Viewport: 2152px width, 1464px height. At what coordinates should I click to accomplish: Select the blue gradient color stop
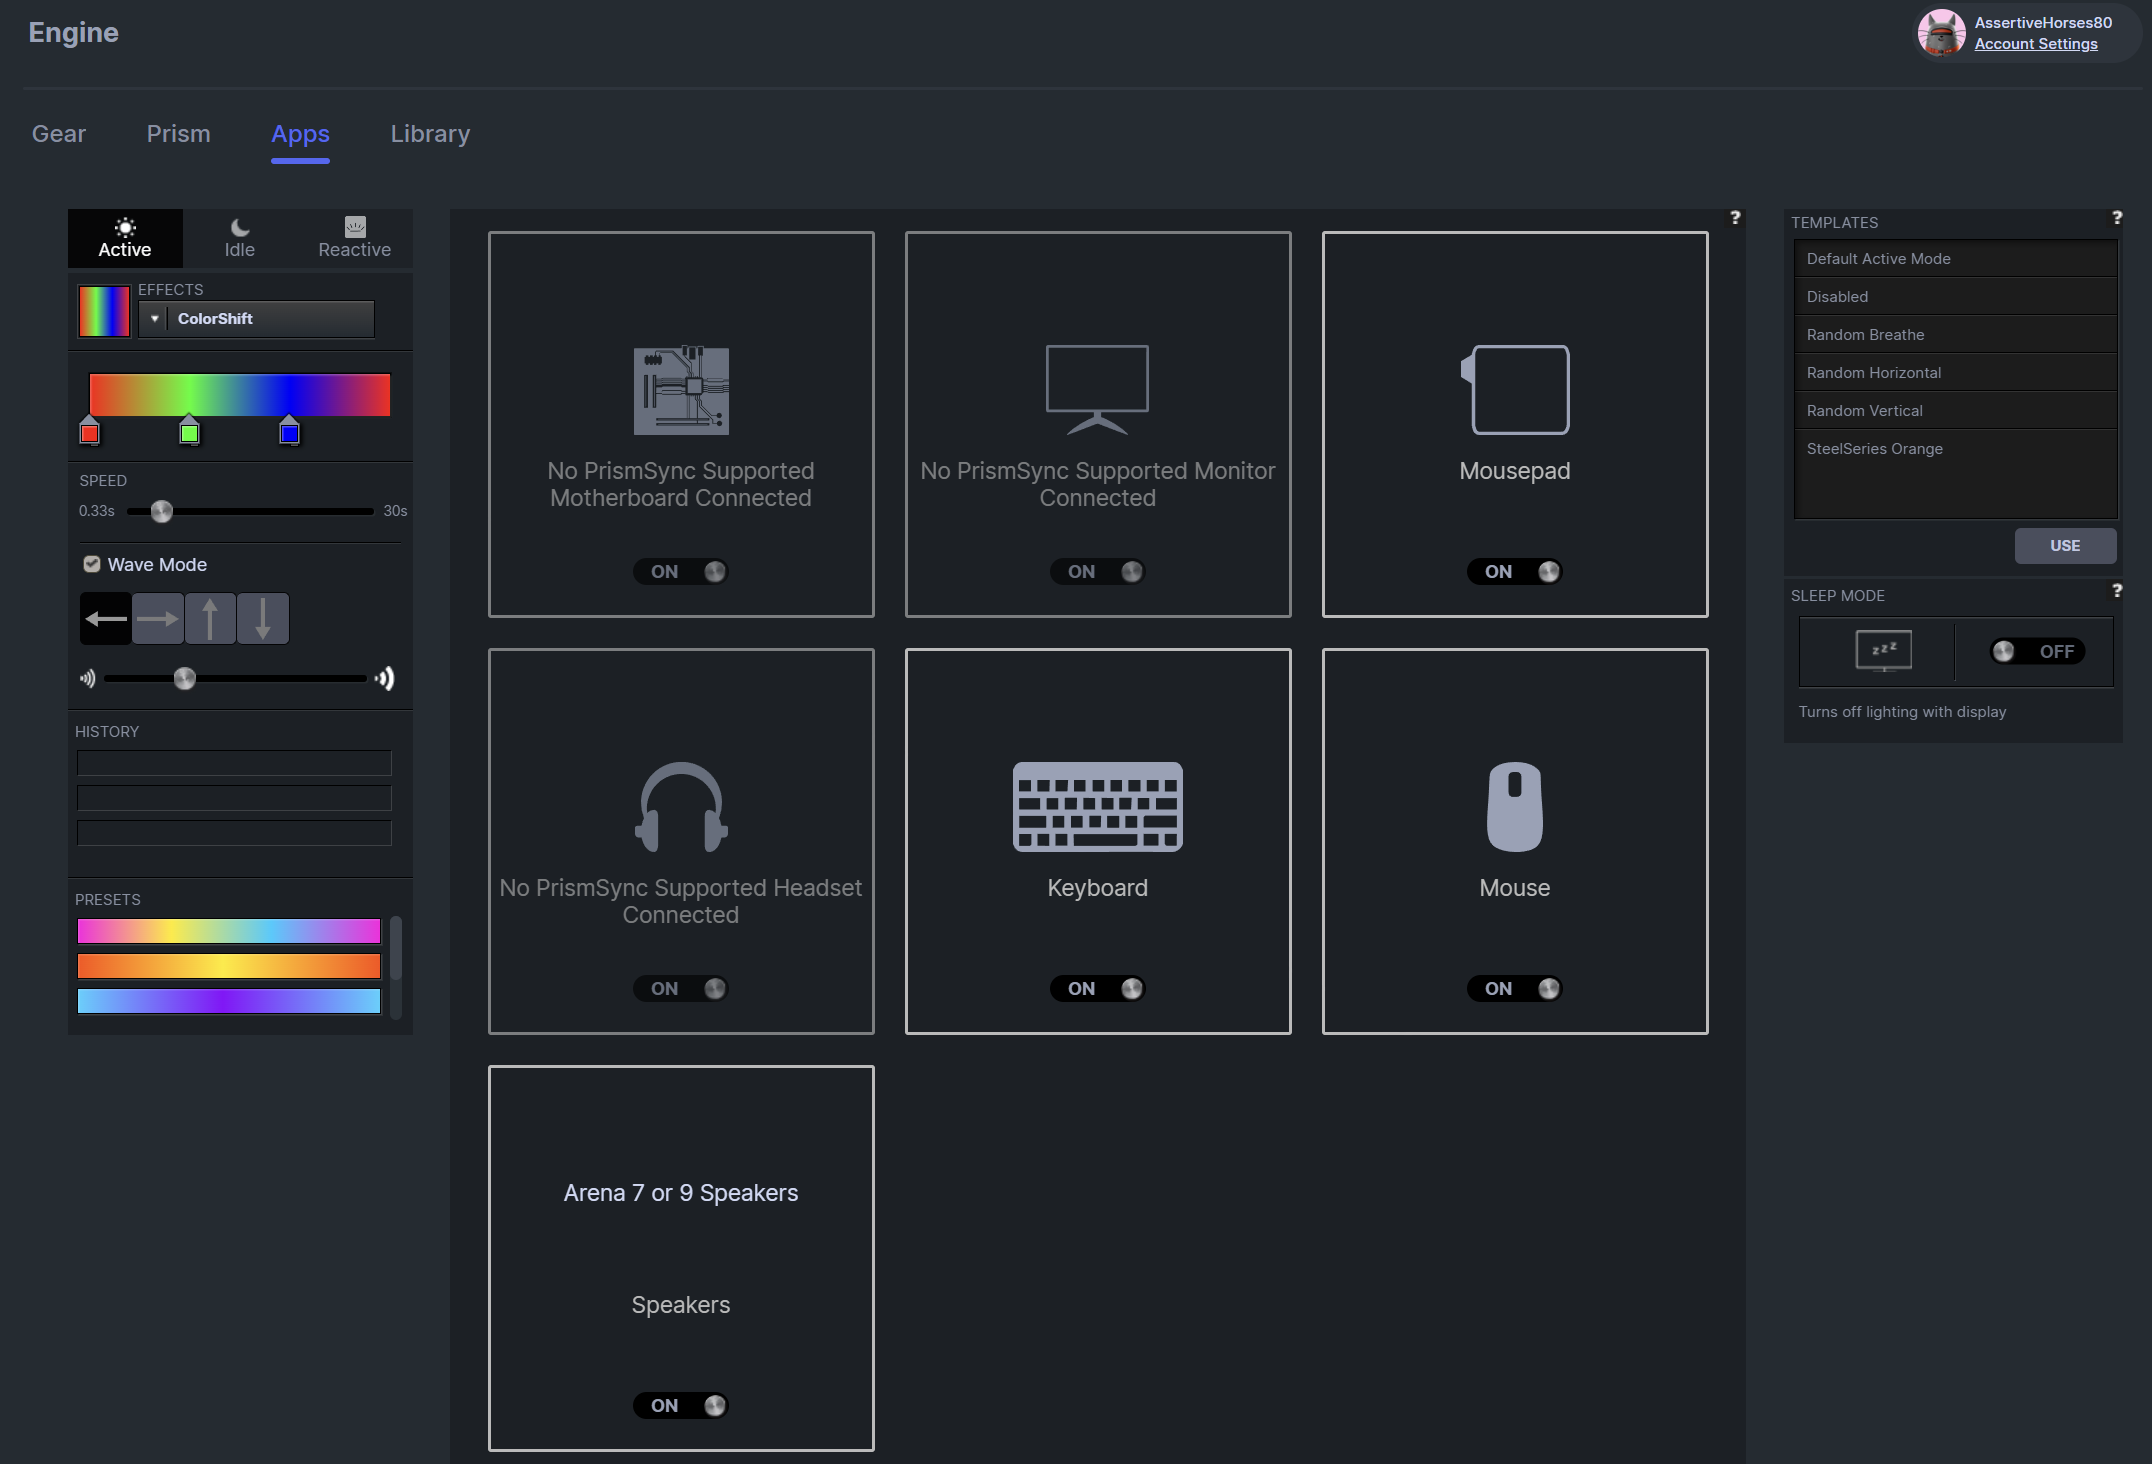(x=289, y=431)
